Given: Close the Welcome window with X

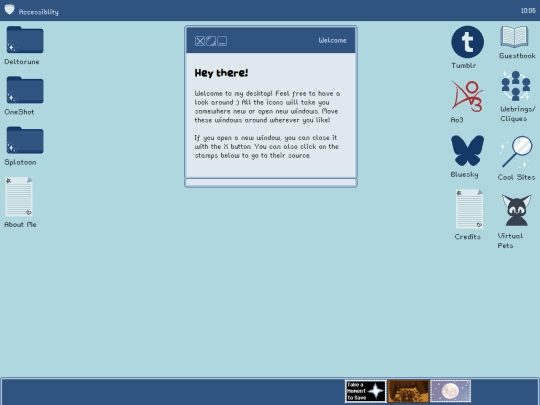Looking at the screenshot, I should pos(200,41).
